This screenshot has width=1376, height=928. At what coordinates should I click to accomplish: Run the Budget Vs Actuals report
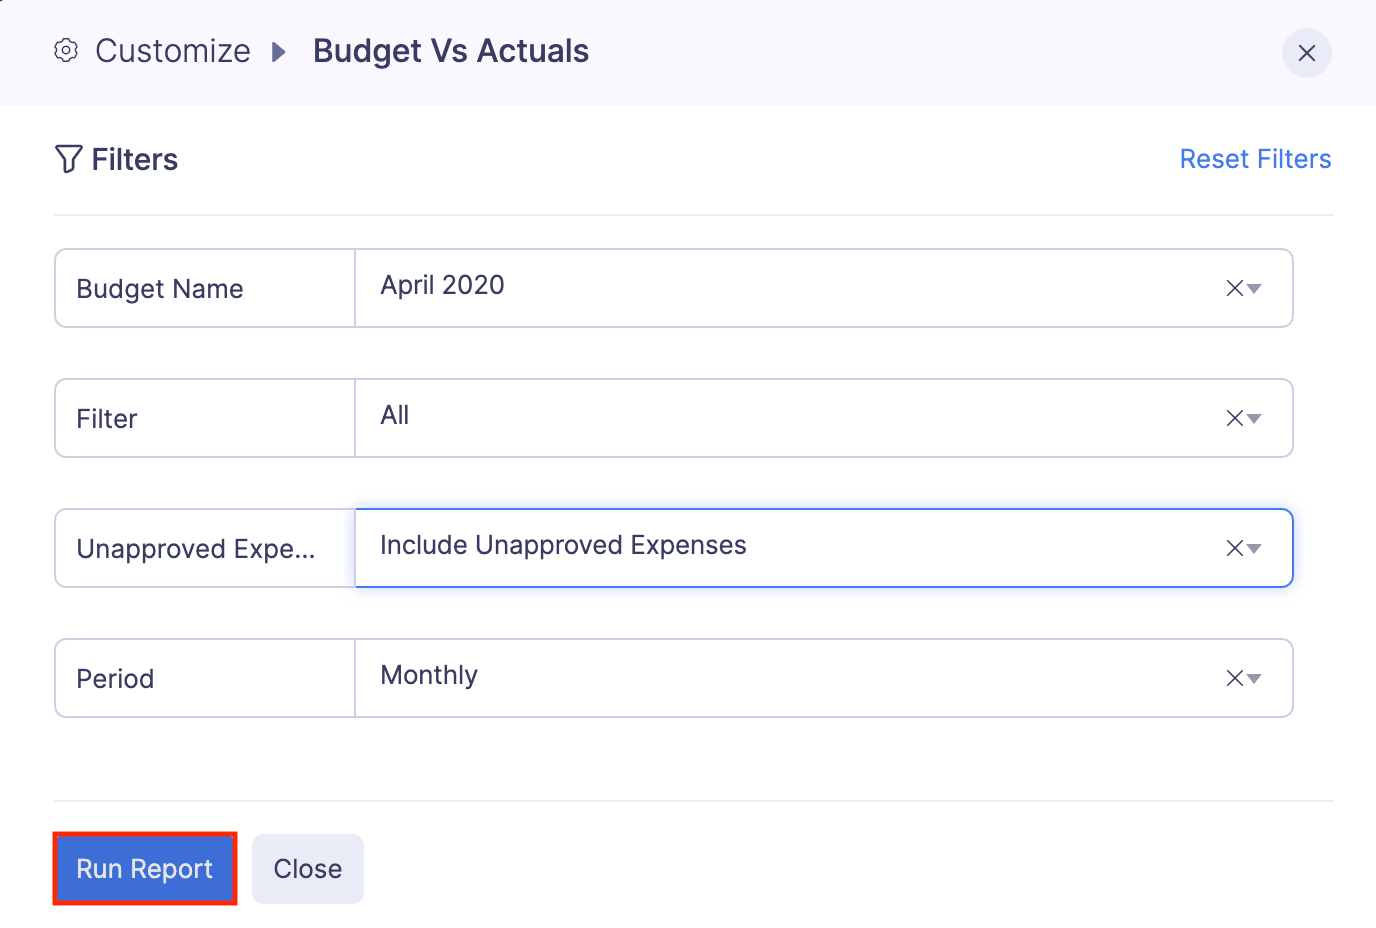tap(144, 868)
